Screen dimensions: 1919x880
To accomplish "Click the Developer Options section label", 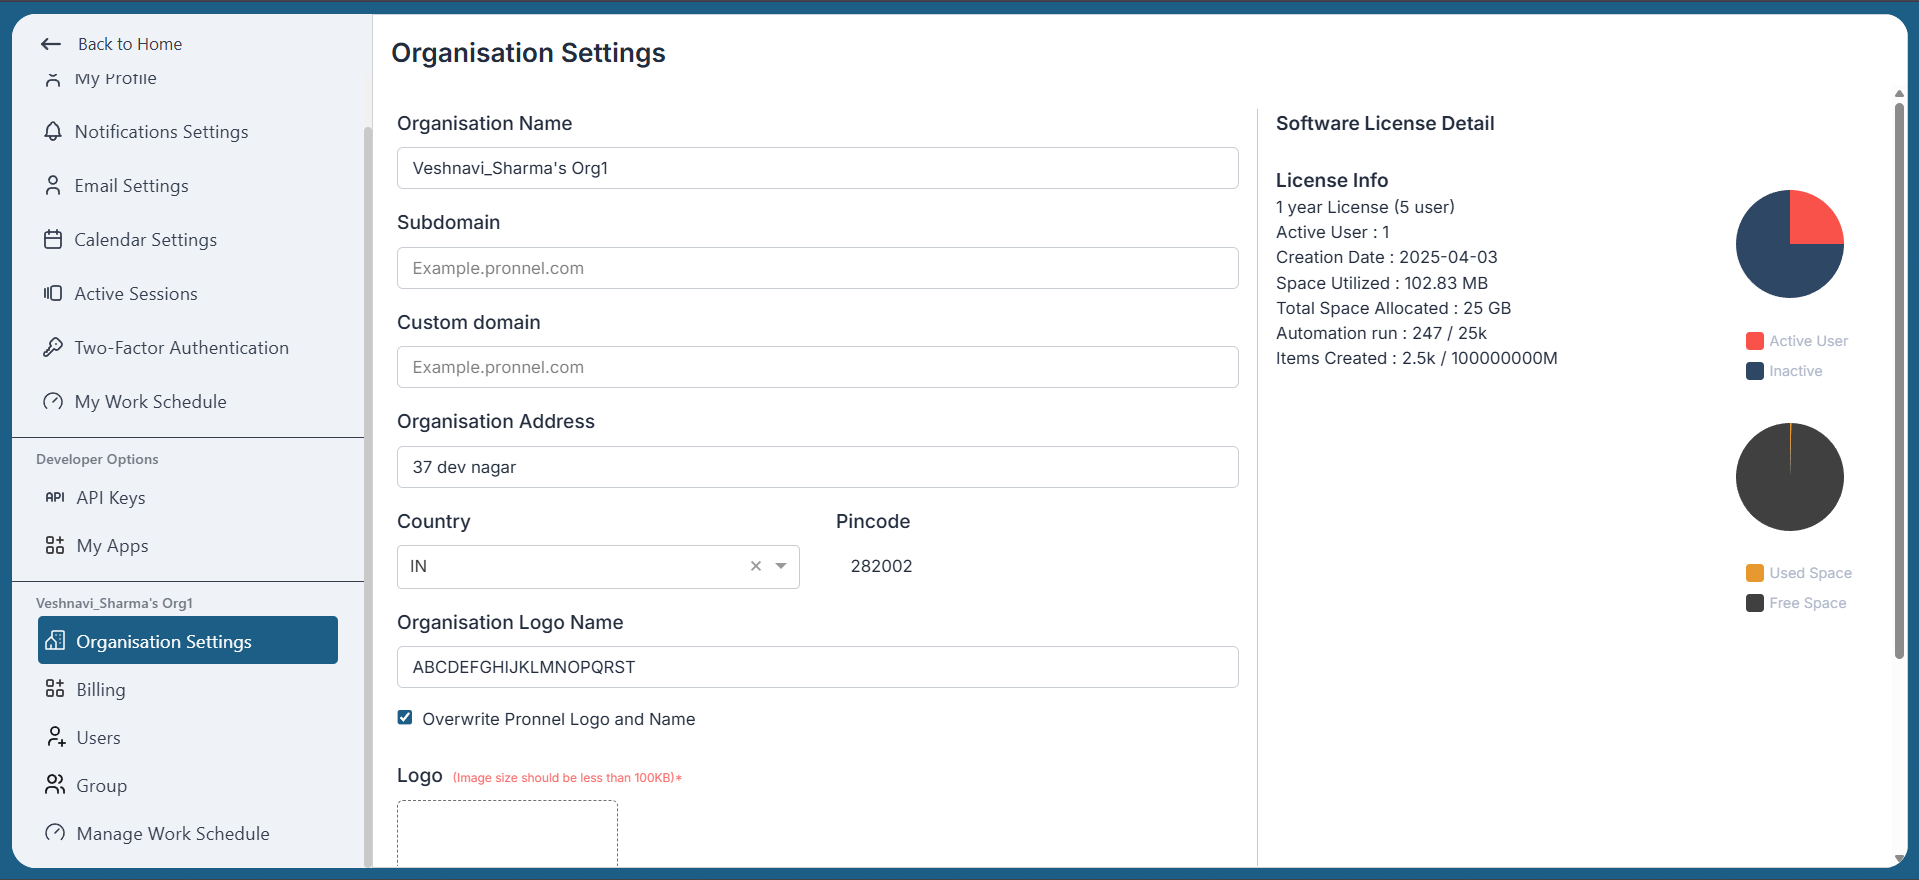I will [x=97, y=459].
